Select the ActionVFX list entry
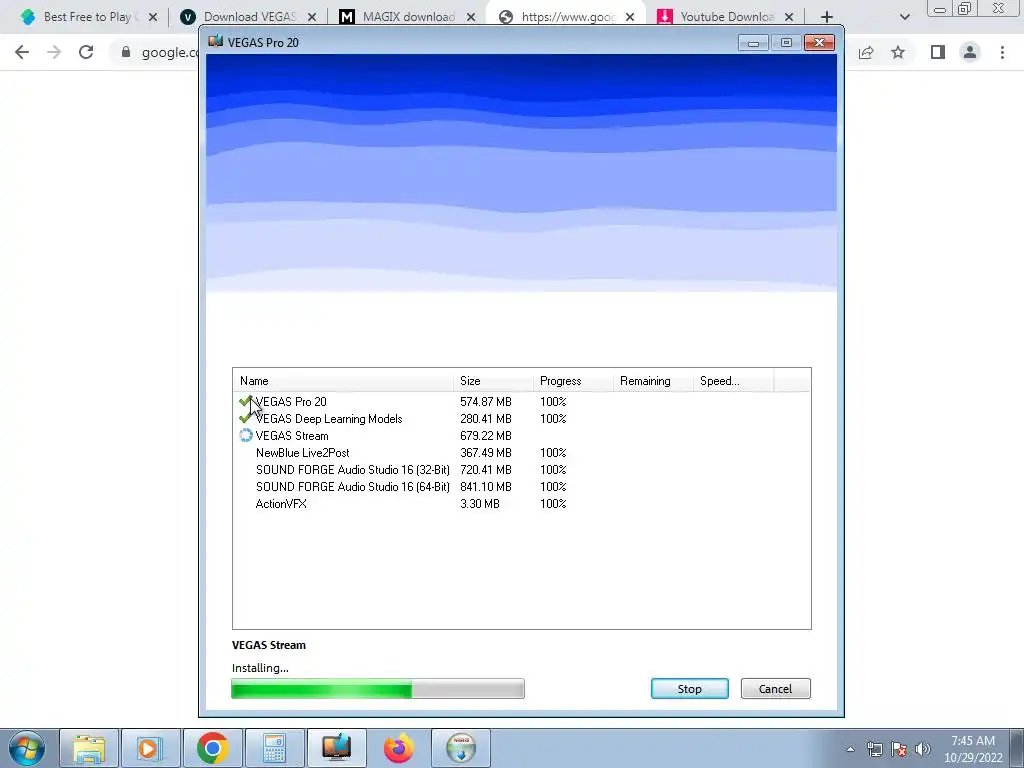Screen dimensions: 1024x768 [521, 504]
